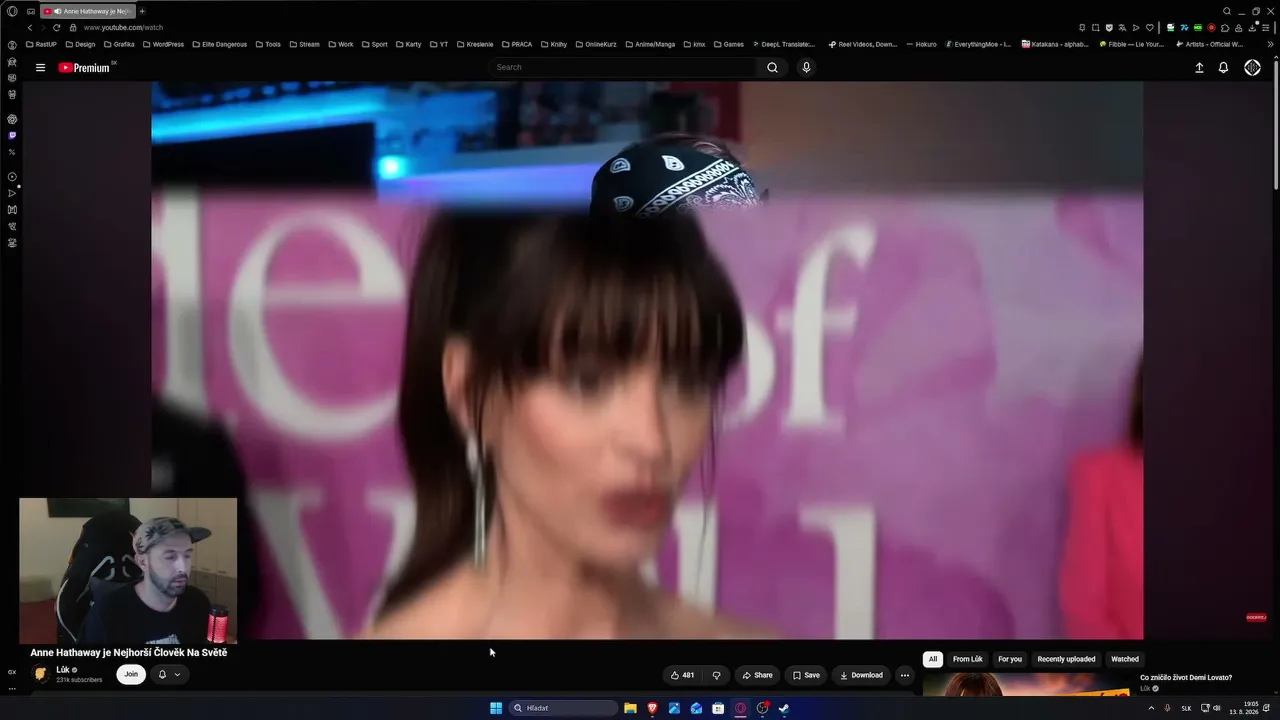The width and height of the screenshot is (1280, 720).
Task: Open the Knihy bookmarks folder
Action: click(553, 44)
